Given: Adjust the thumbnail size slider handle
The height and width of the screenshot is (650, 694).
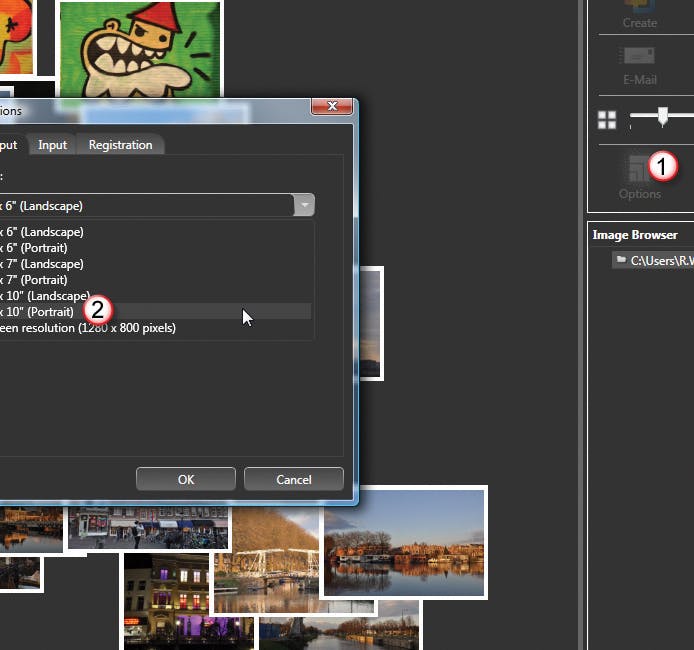Looking at the screenshot, I should pyautogui.click(x=663, y=116).
